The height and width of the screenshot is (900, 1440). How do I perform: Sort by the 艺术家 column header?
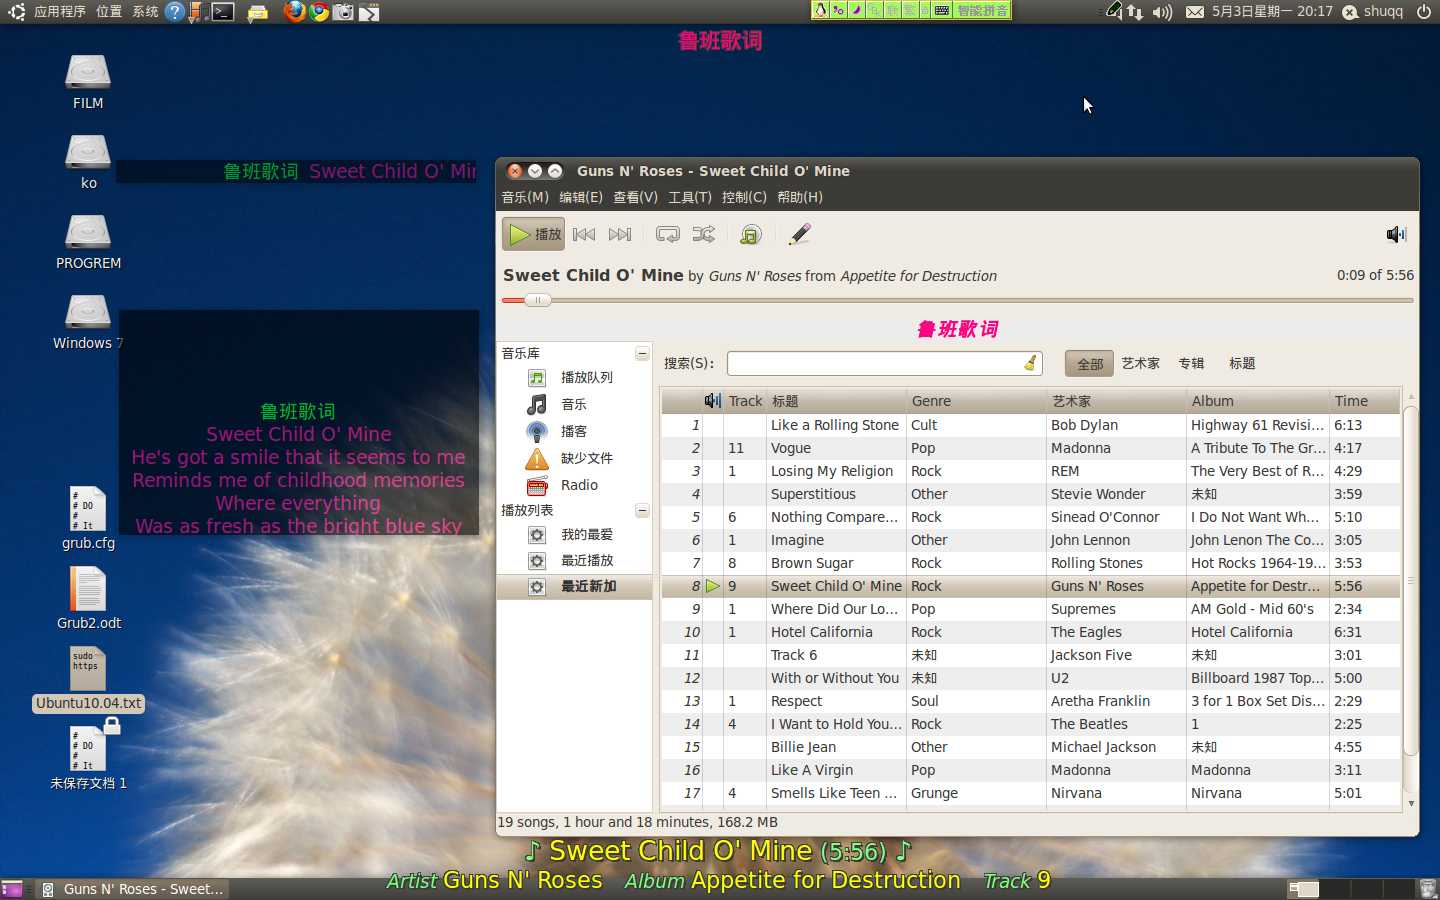(x=1116, y=401)
